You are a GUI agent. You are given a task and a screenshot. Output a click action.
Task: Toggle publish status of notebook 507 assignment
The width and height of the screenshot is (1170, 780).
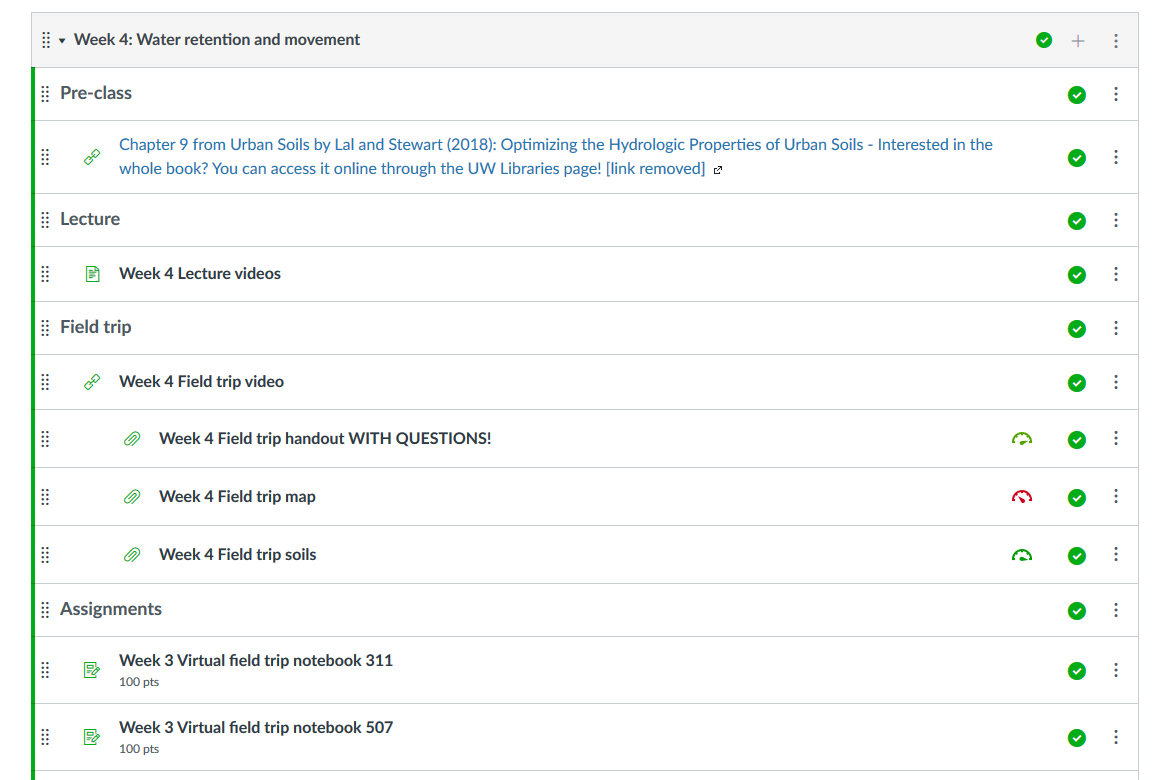coord(1076,738)
